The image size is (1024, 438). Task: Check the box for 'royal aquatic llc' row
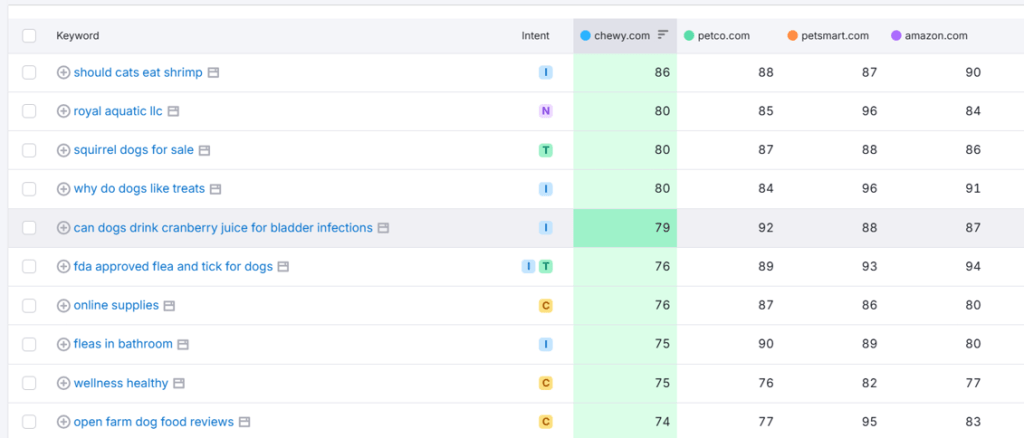tap(29, 111)
